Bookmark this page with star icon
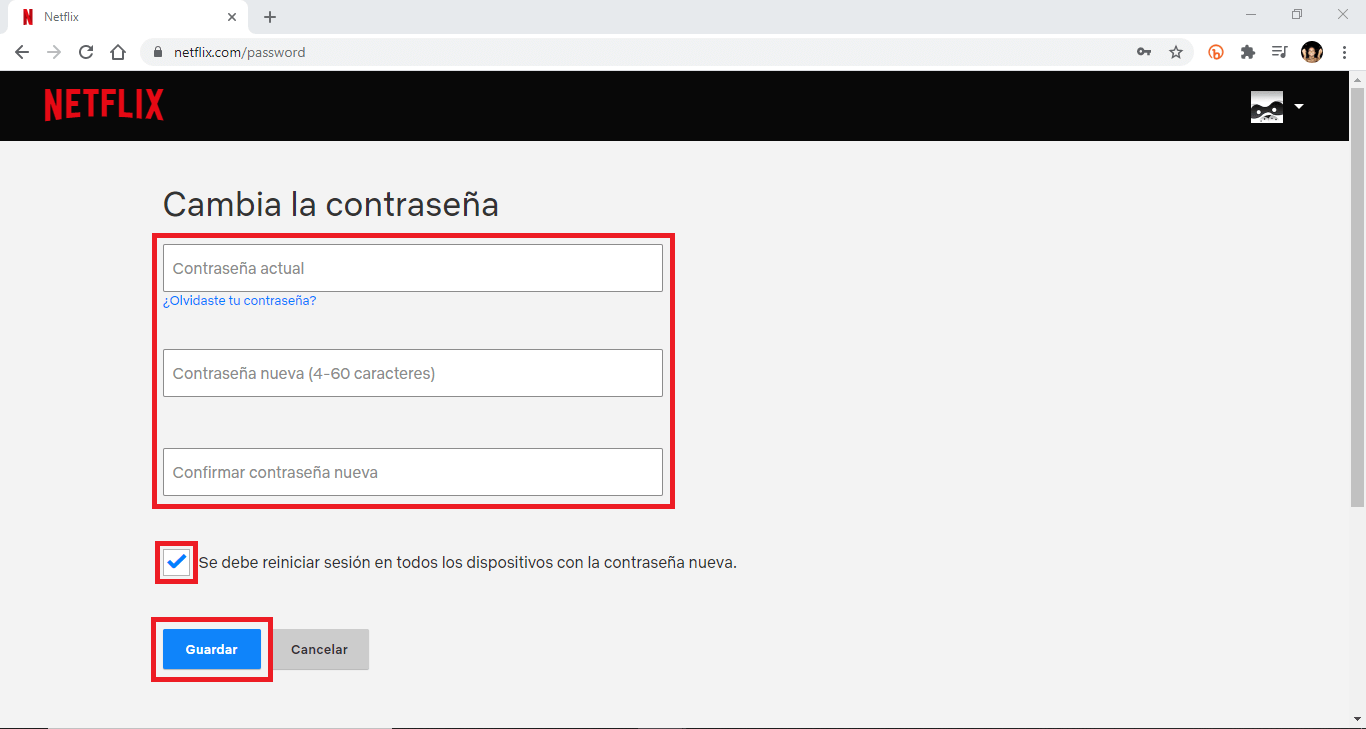The image size is (1366, 729). pyautogui.click(x=1176, y=52)
